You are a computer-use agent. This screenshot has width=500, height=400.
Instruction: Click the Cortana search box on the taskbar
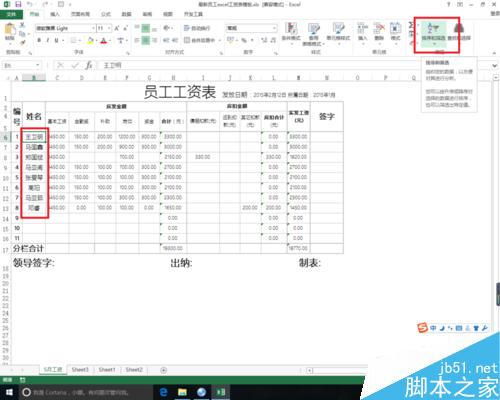[x=86, y=392]
